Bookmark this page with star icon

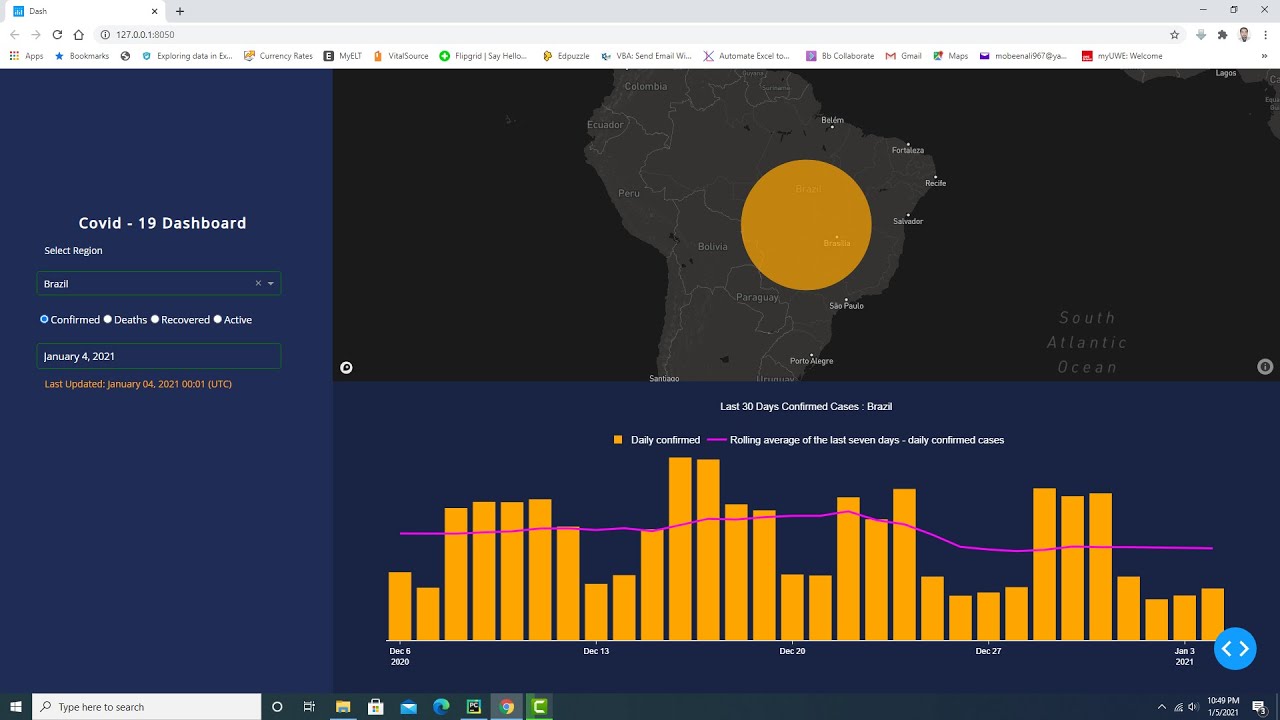coord(1174,35)
